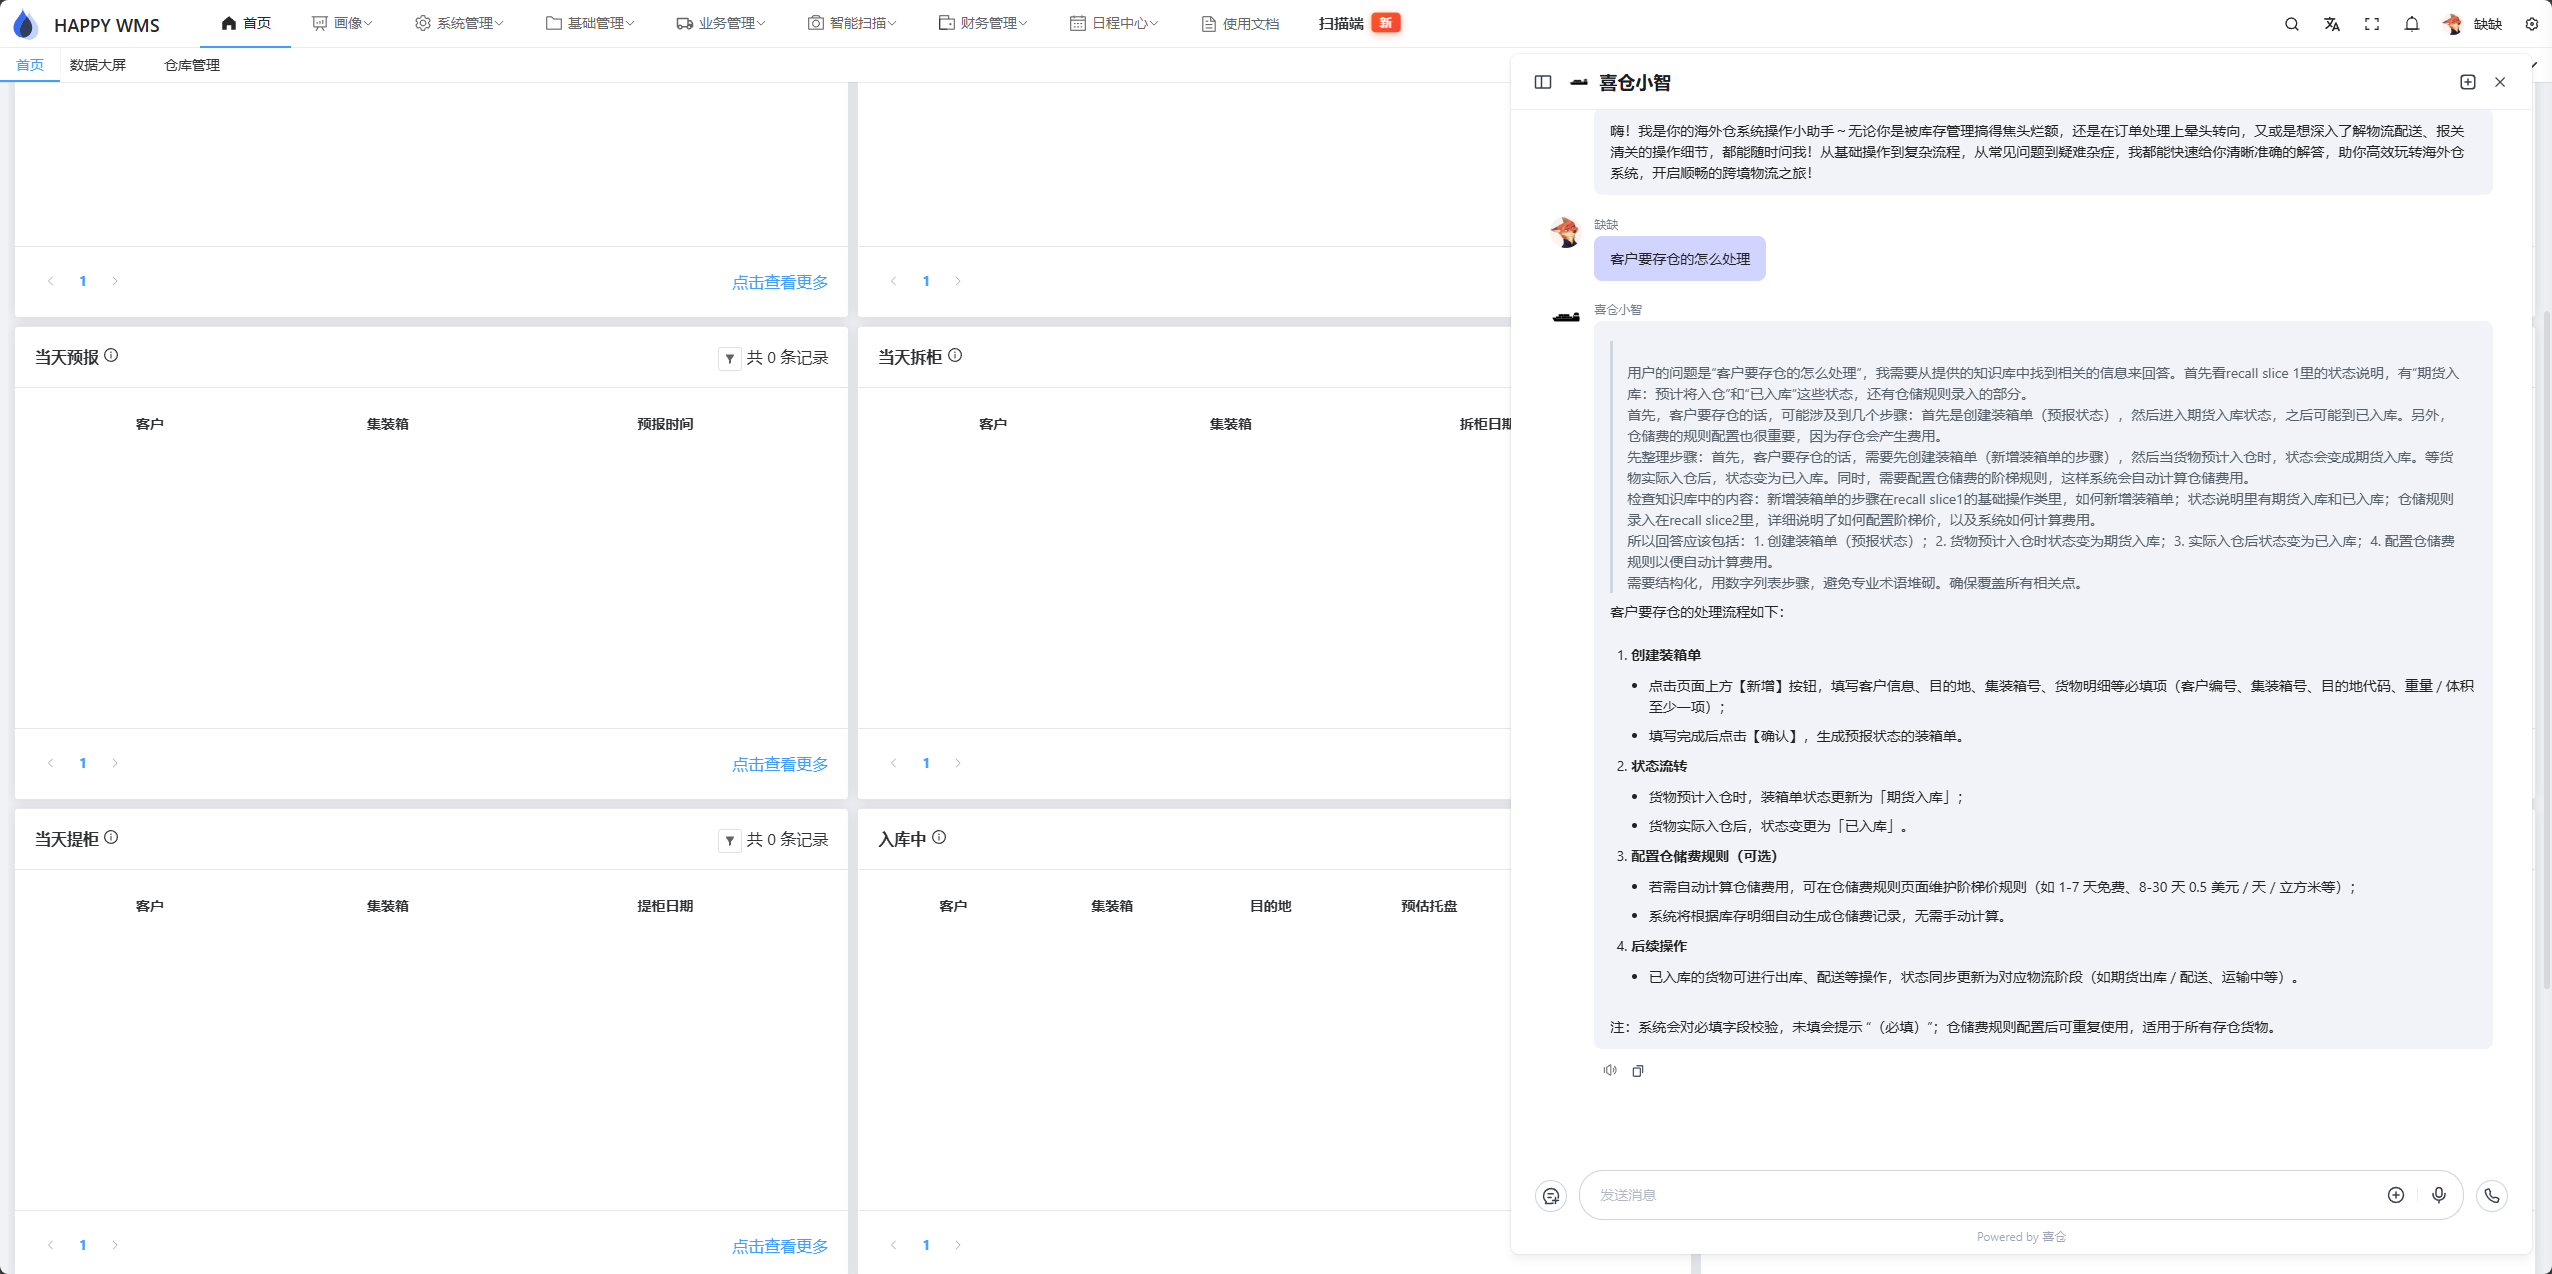
Task: Toggle fullscreen mode icon
Action: 2371,24
